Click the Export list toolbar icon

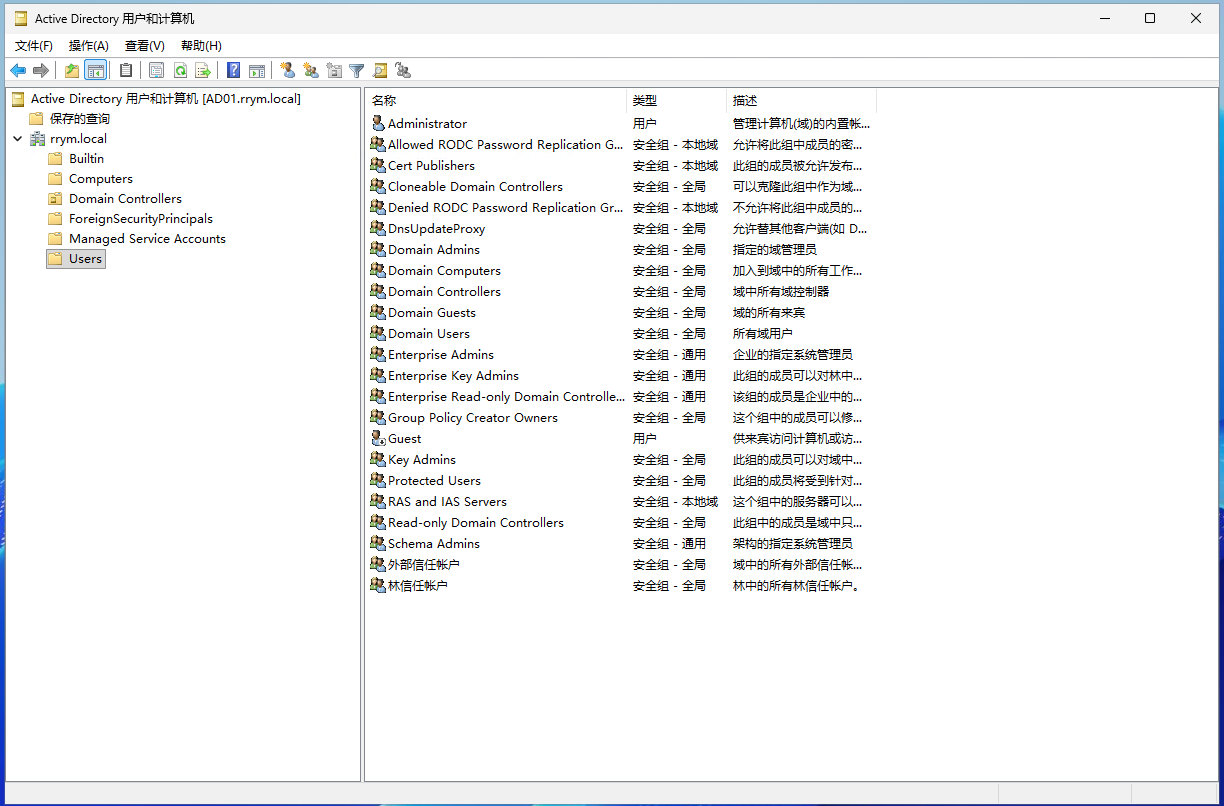pyautogui.click(x=203, y=70)
